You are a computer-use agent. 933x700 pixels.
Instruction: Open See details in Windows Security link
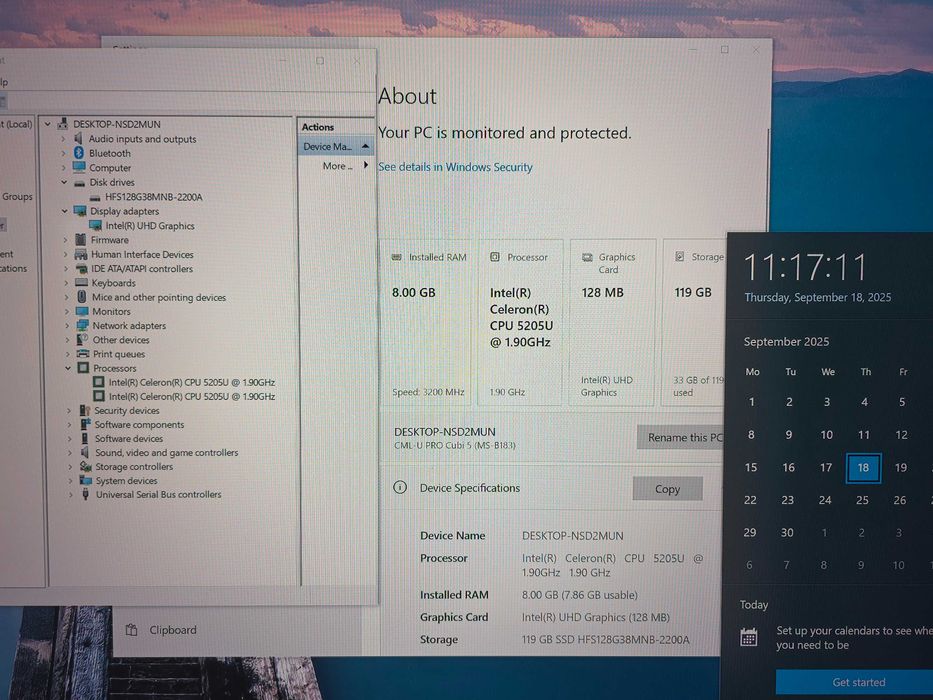point(455,167)
